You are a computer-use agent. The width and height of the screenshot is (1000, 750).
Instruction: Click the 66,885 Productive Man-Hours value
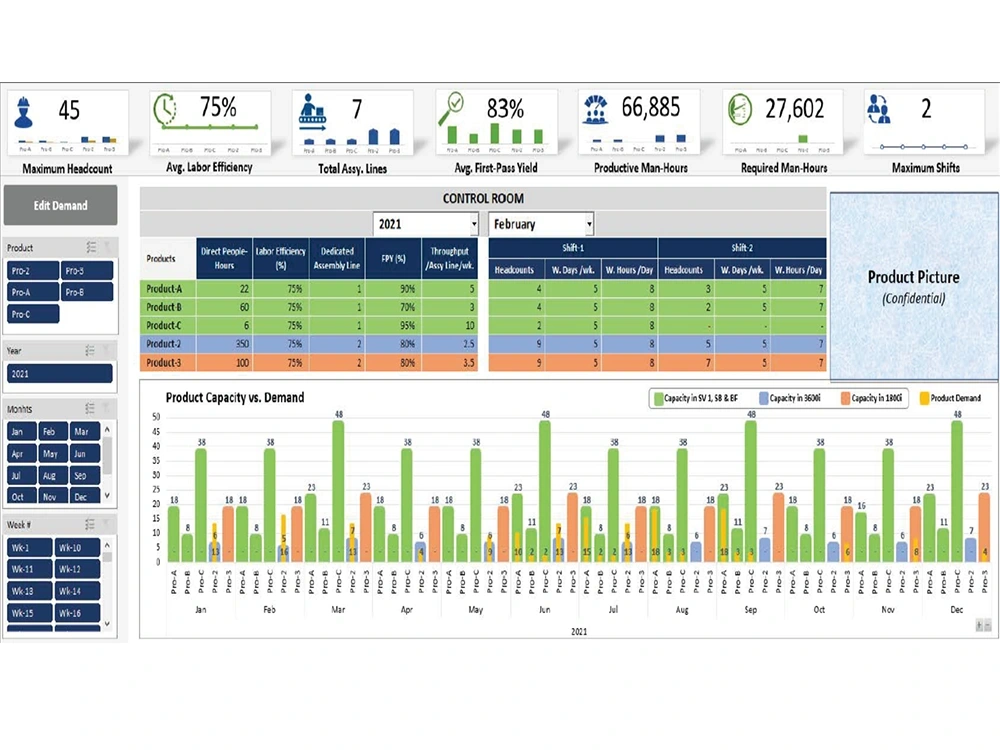[651, 107]
